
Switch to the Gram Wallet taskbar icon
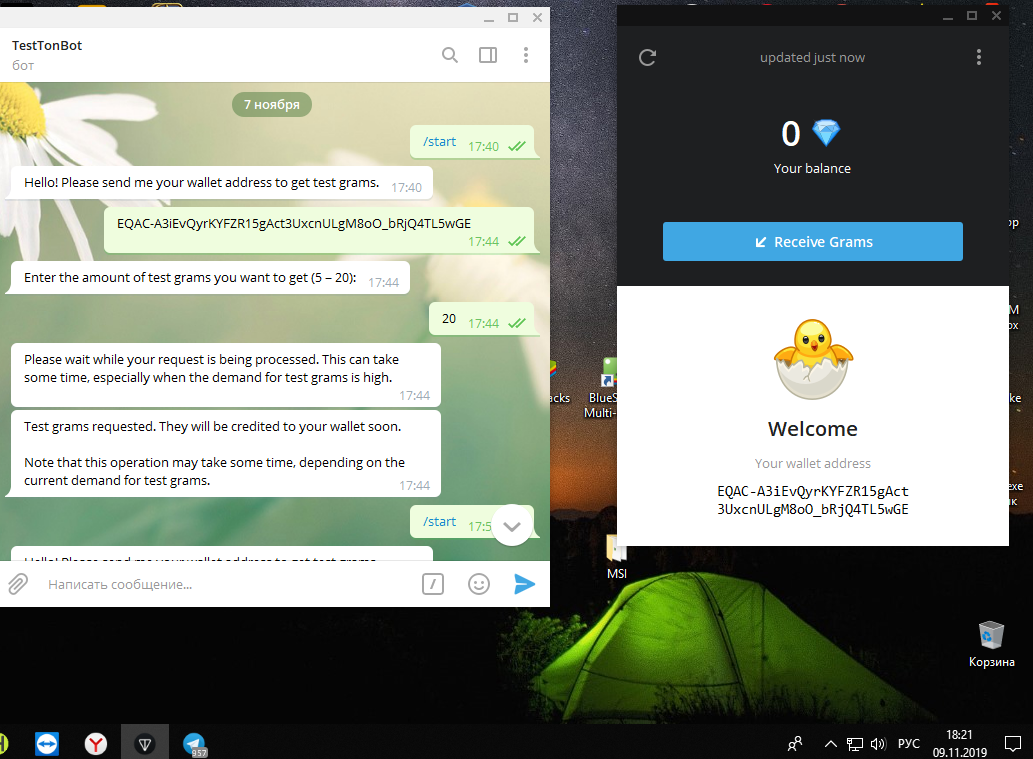pos(145,744)
